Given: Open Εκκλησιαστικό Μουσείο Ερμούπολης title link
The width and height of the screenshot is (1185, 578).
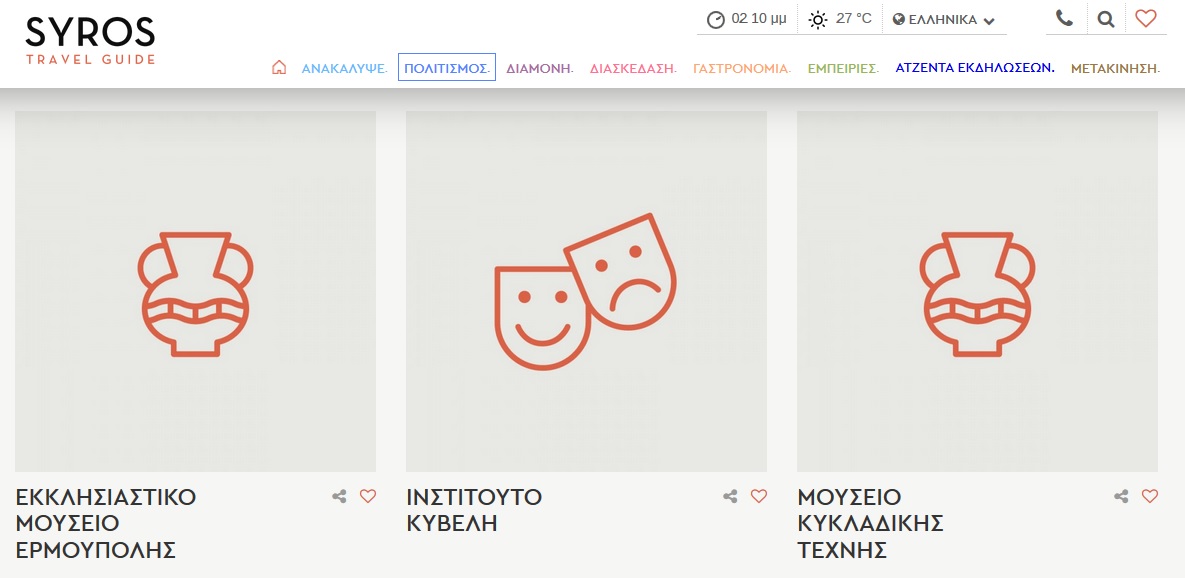Looking at the screenshot, I should click(x=106, y=523).
